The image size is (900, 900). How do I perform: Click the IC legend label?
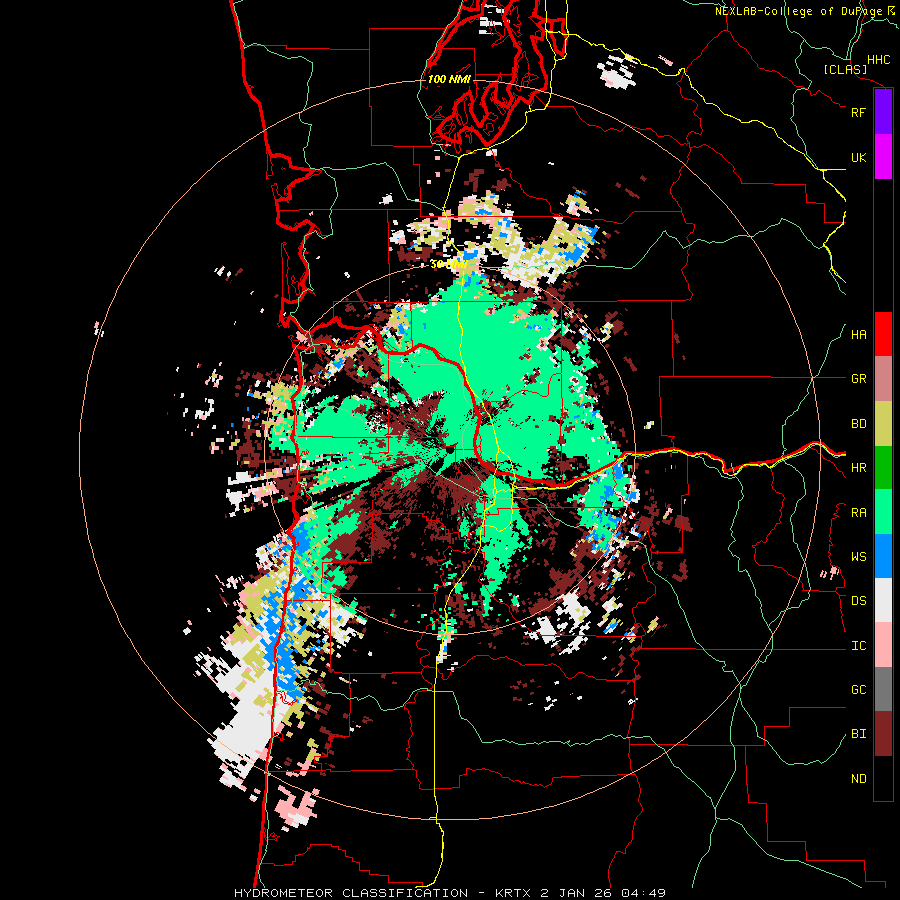(x=859, y=646)
